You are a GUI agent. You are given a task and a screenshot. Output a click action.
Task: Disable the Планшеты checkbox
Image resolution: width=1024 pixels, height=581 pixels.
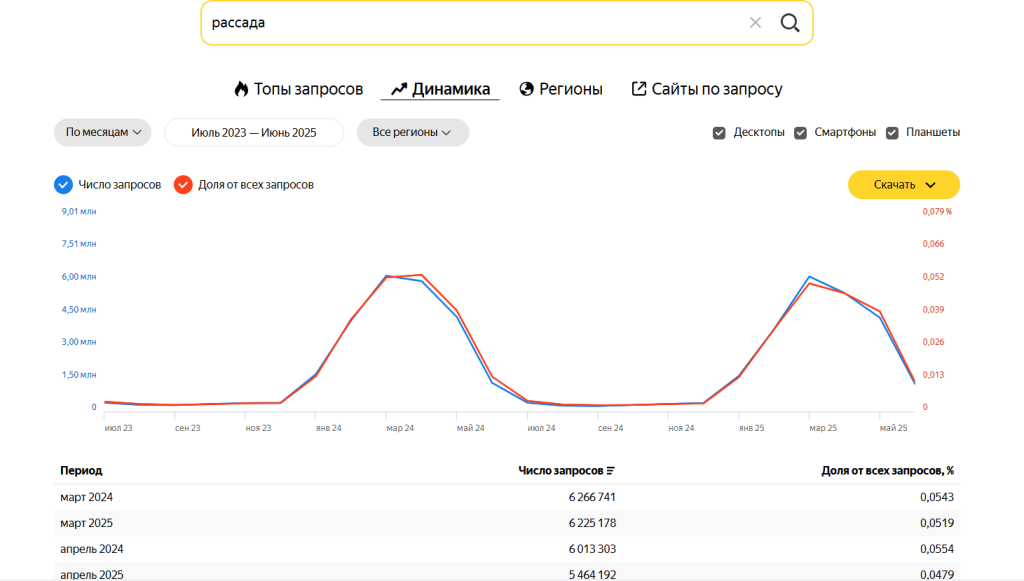pos(892,133)
